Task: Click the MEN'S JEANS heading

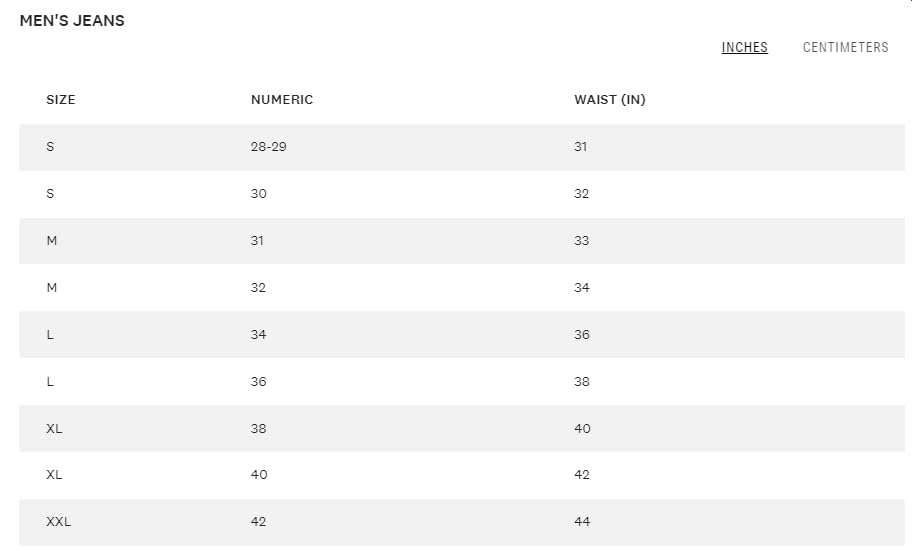Action: (x=72, y=20)
